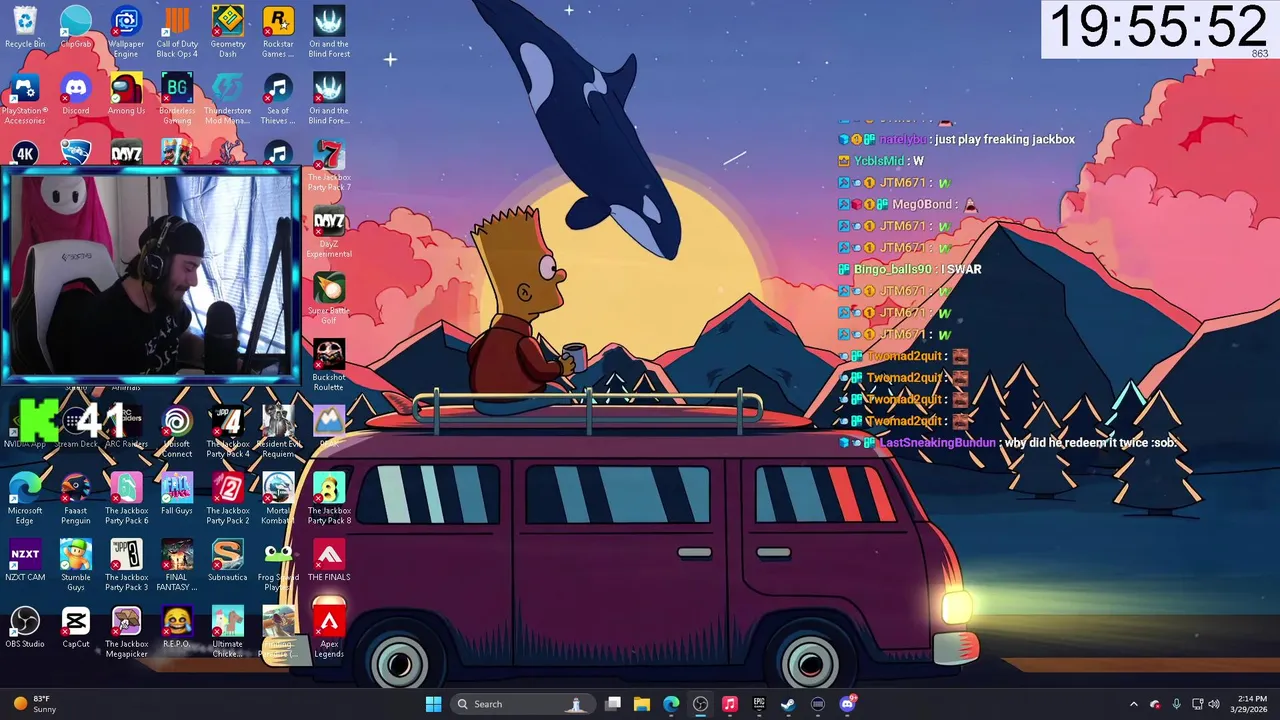Open the 2:14 PM clock and calendar
This screenshot has width=1280, height=720.
1252,704
